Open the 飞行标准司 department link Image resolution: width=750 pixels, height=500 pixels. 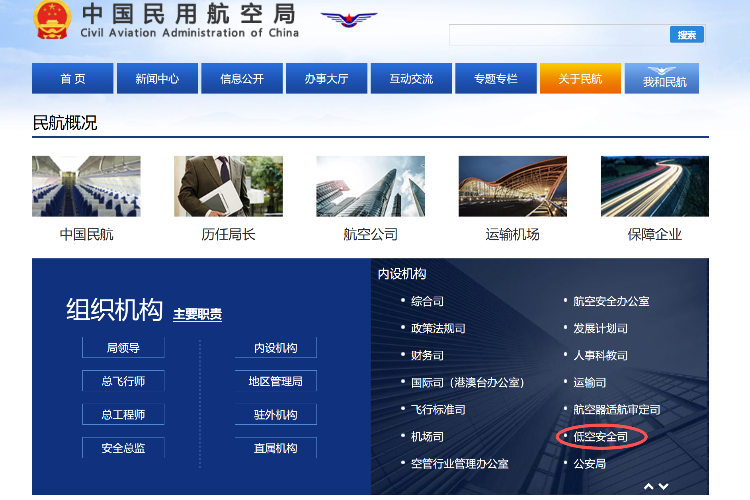pos(438,410)
